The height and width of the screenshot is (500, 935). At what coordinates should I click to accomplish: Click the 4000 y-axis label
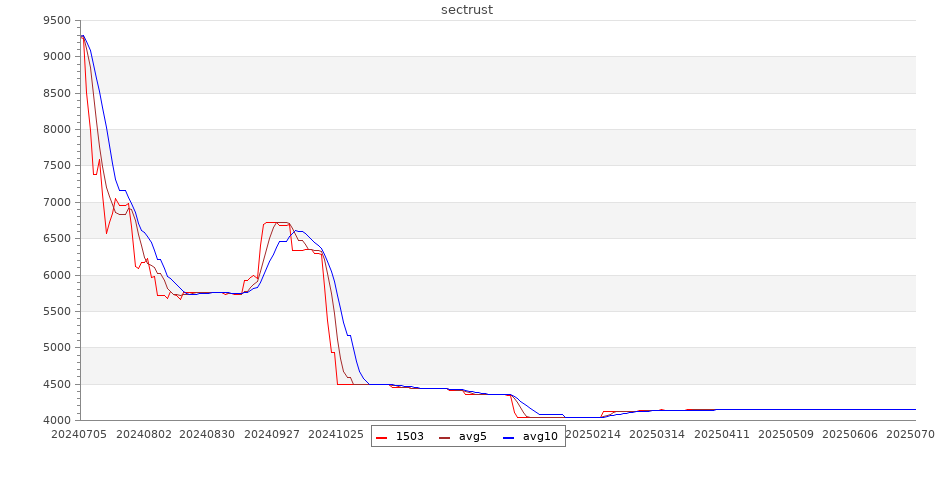pyautogui.click(x=56, y=421)
